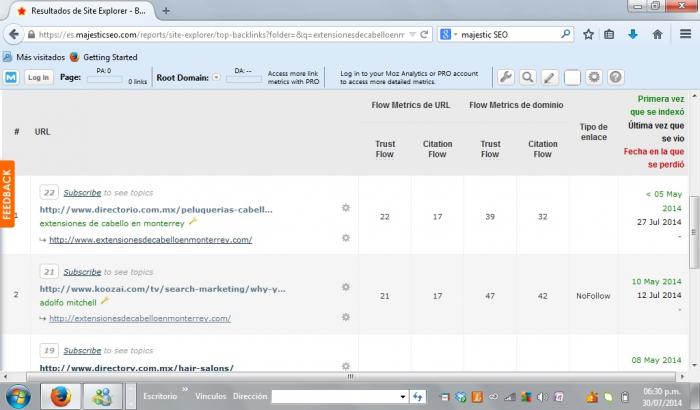
Task: Open the Firefox downloads arrow
Action: coord(633,34)
